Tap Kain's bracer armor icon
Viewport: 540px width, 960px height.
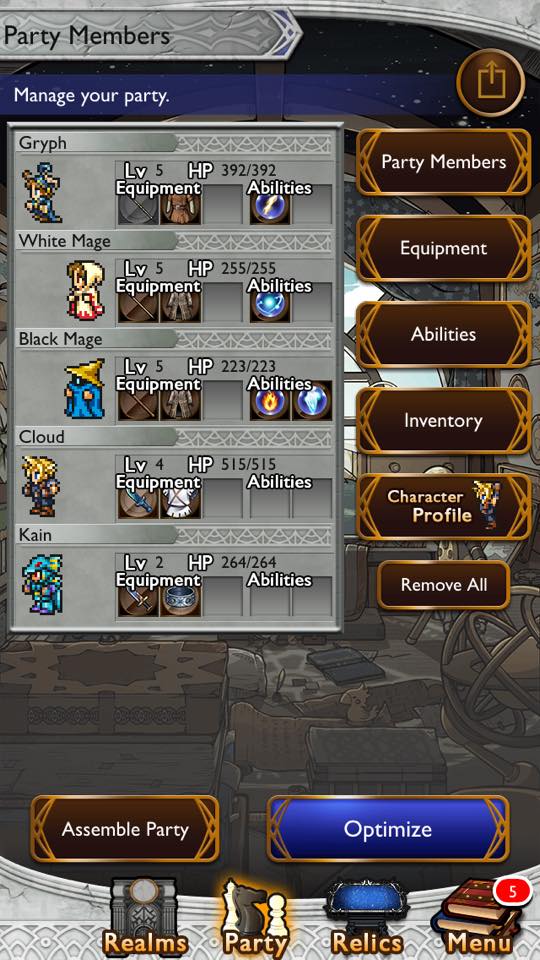[x=180, y=597]
